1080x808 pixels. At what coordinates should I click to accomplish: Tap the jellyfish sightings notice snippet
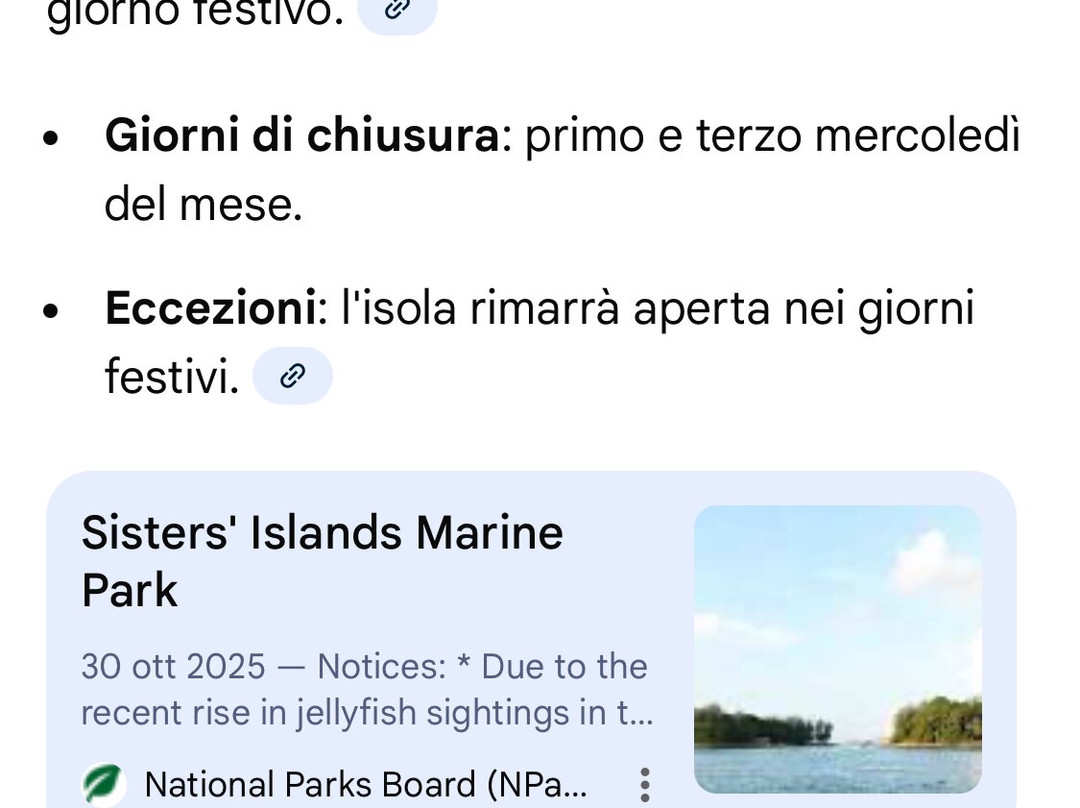[366, 713]
